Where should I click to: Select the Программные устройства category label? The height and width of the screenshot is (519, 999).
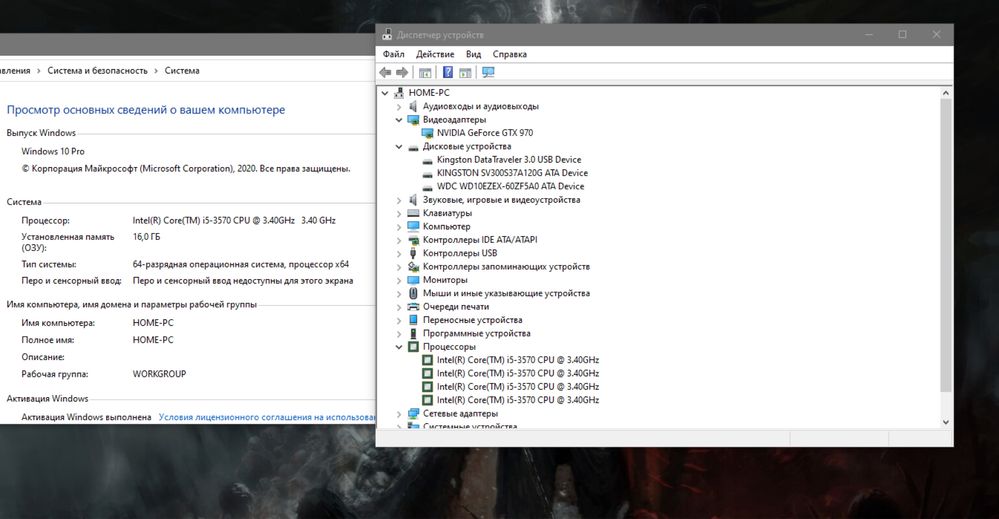[x=477, y=334]
